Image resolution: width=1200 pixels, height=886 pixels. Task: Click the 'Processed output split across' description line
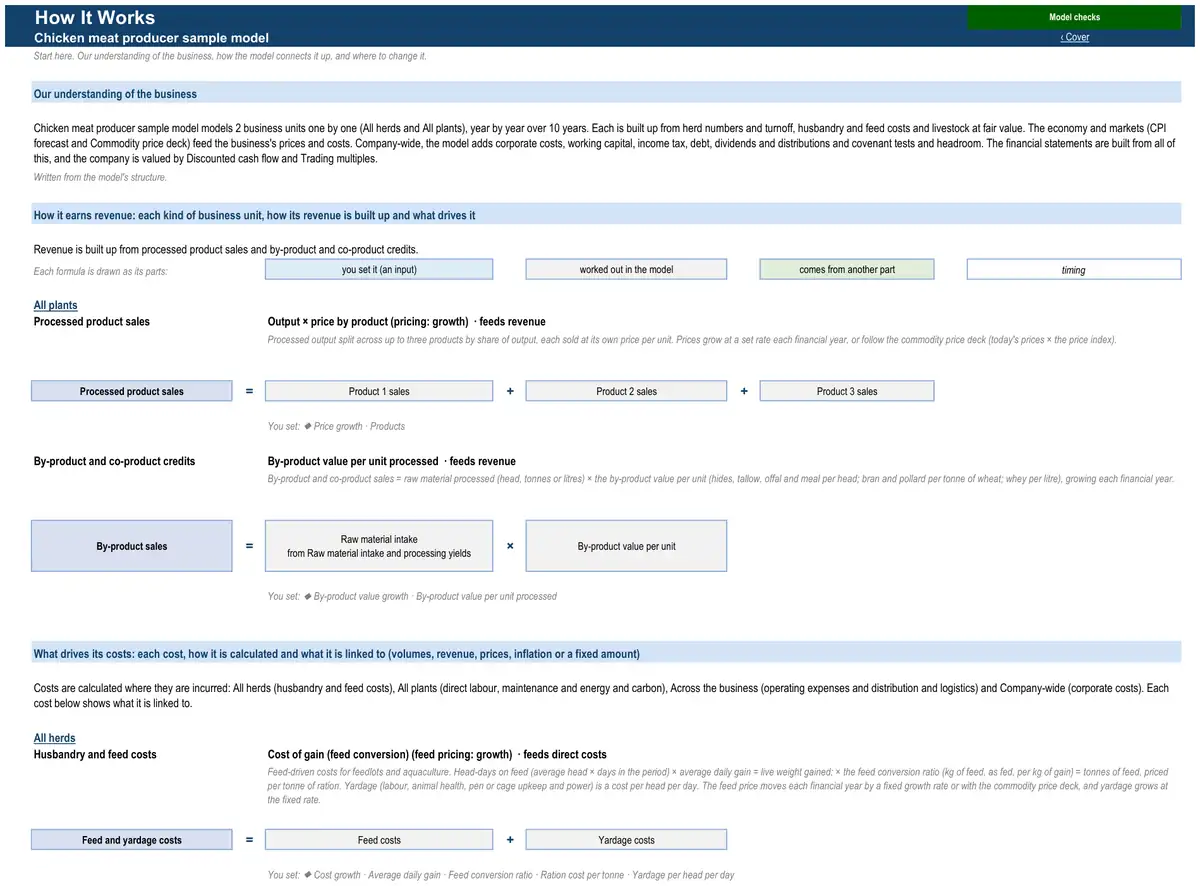pos(692,340)
